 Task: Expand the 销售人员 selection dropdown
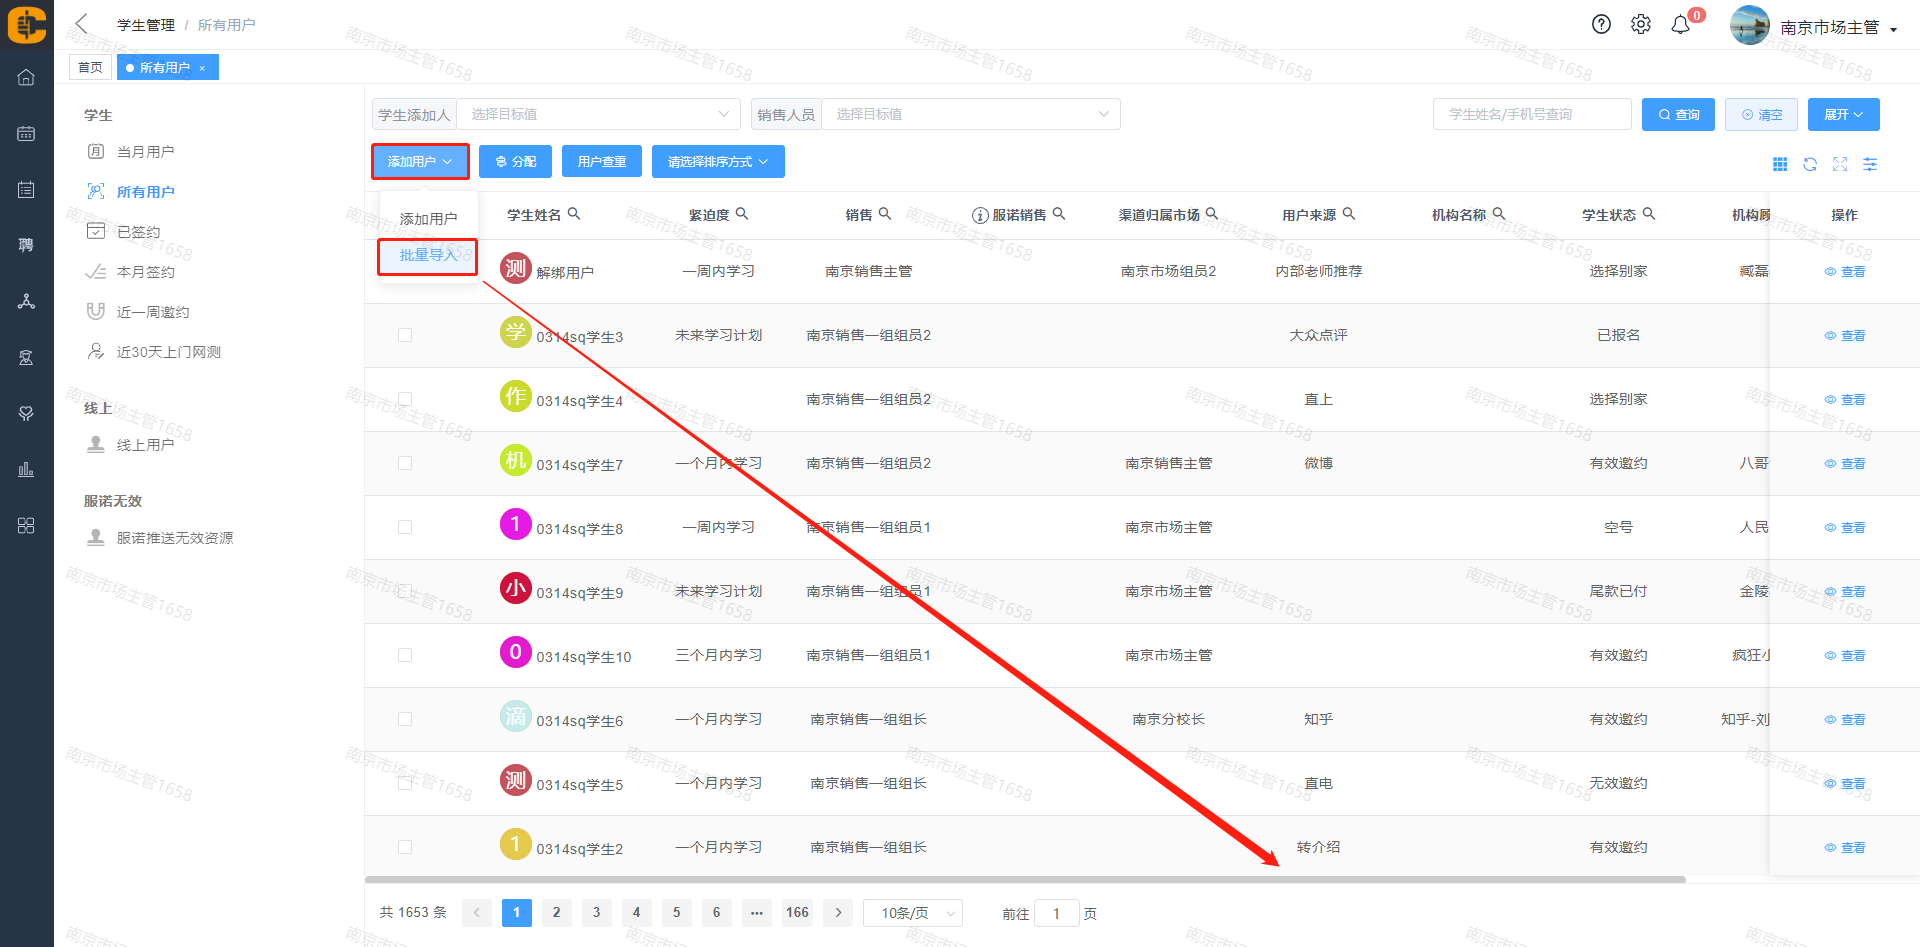[970, 114]
